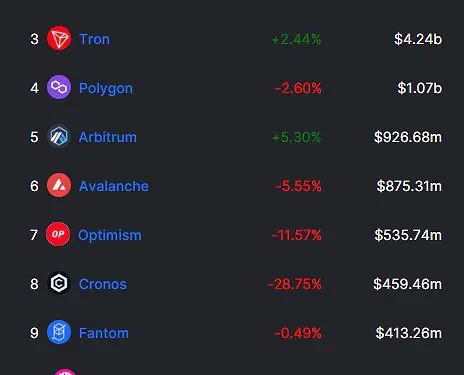Go to the Arbitrum chain link
Viewport: 464px width, 375px height.
pos(107,137)
